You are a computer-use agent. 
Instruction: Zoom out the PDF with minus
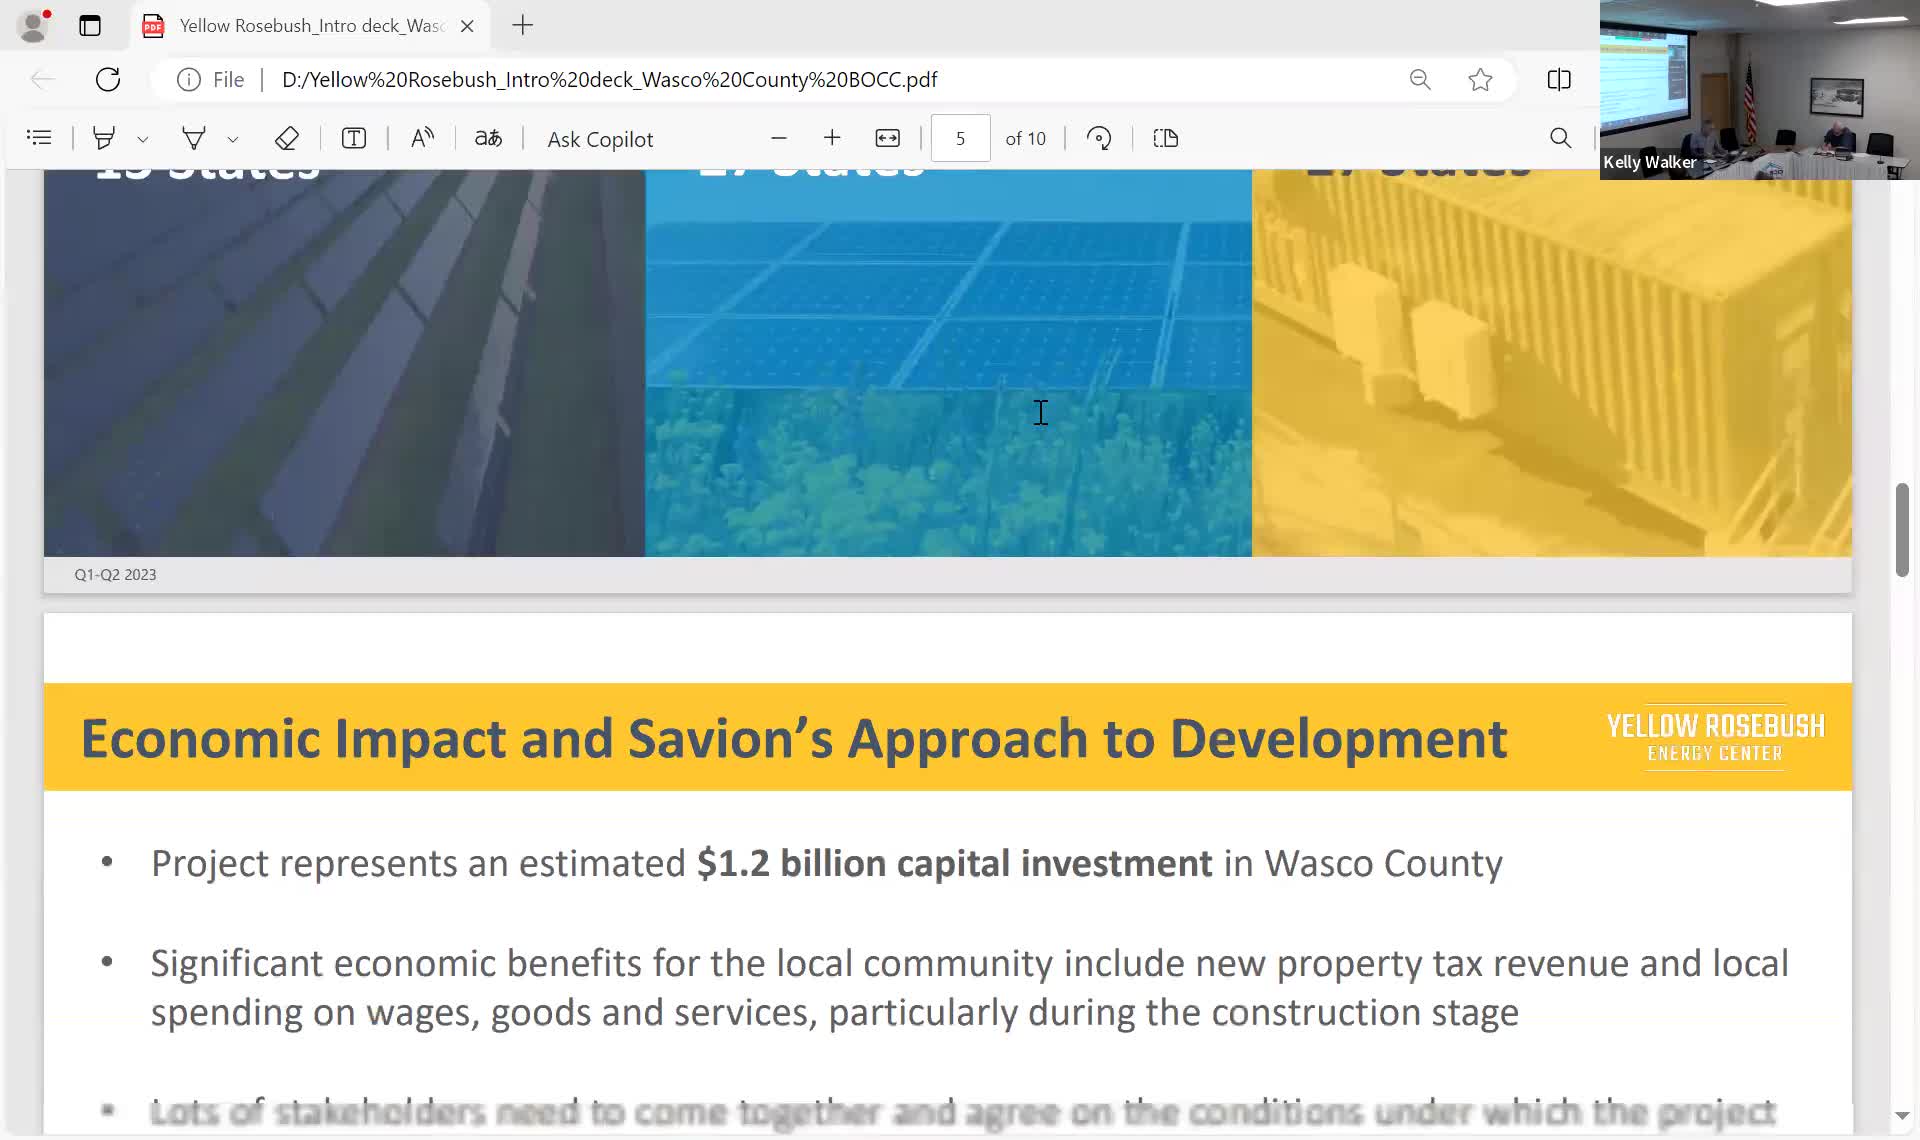point(779,138)
